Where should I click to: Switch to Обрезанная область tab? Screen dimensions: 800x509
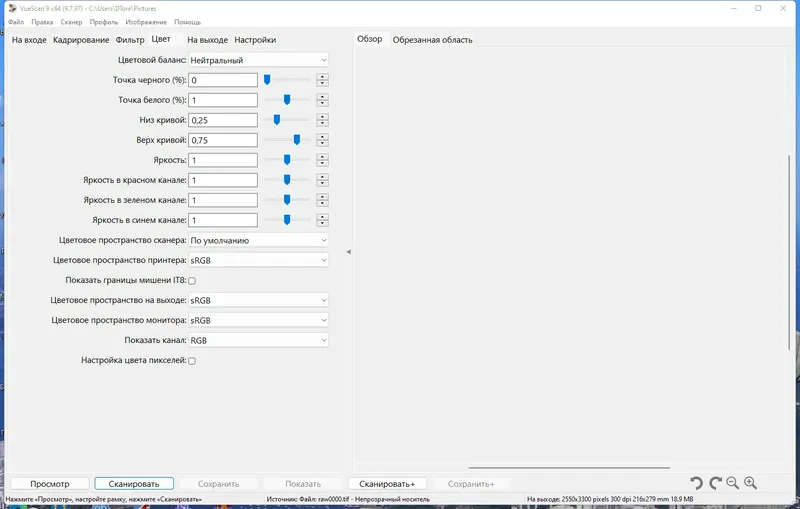[433, 40]
